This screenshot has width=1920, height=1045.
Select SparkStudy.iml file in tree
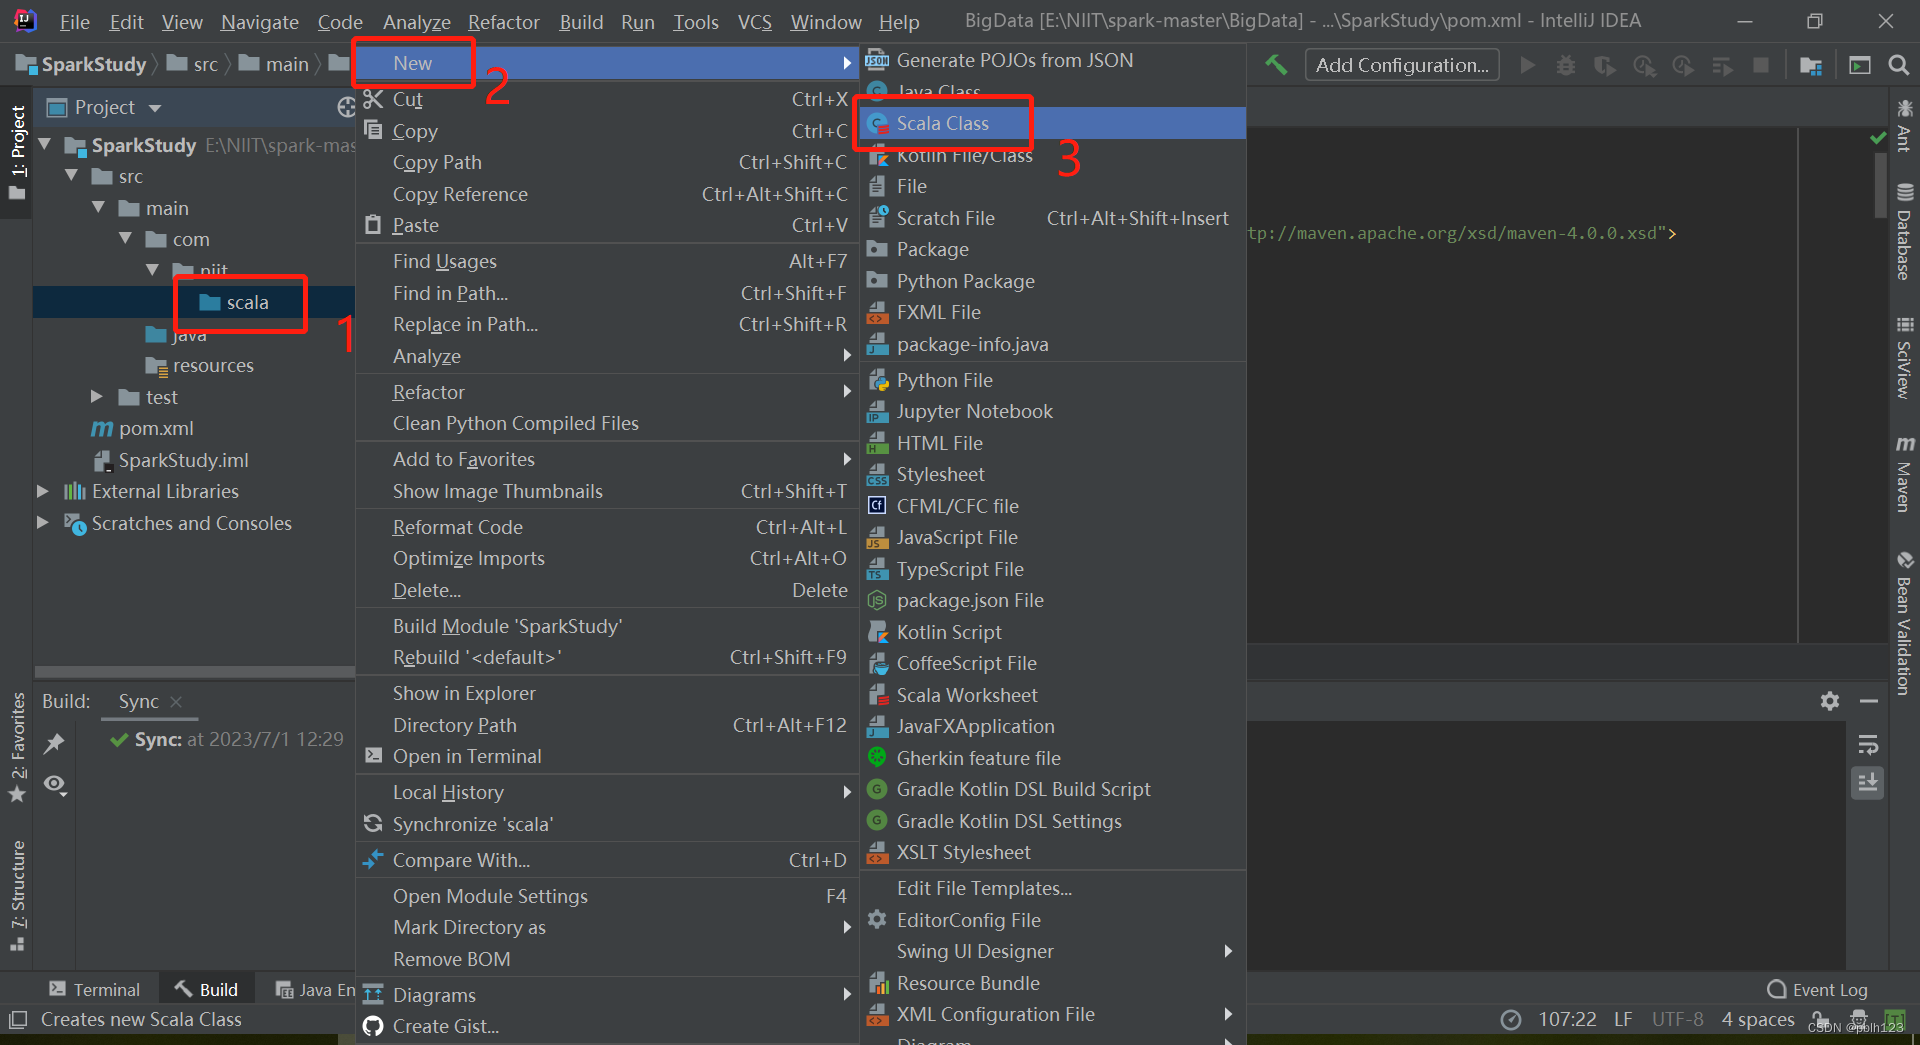coord(170,460)
